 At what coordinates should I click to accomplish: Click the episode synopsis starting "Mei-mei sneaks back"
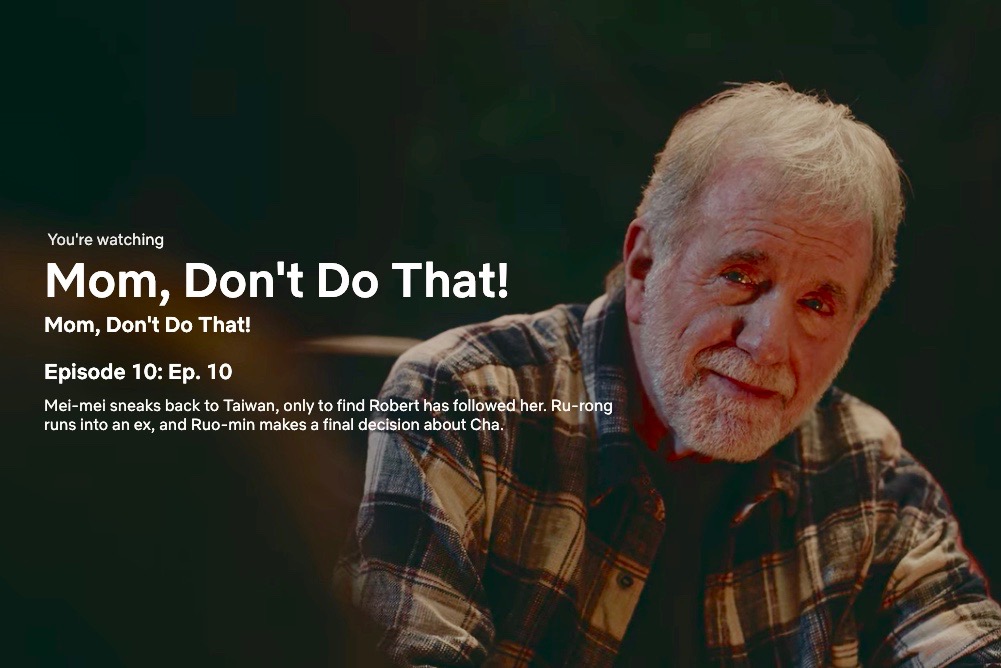tap(328, 415)
